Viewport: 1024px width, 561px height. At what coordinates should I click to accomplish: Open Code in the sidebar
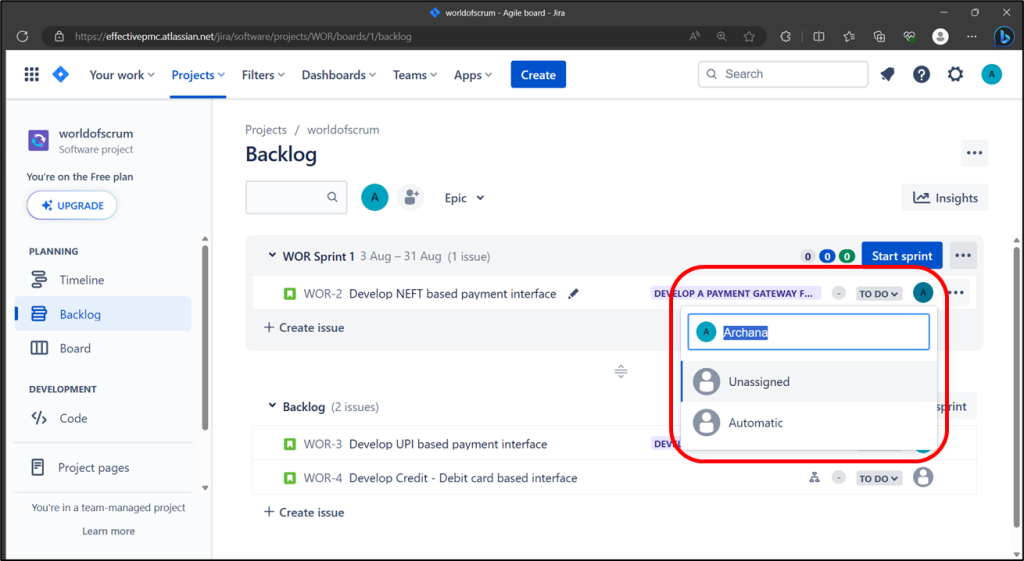tap(103, 418)
